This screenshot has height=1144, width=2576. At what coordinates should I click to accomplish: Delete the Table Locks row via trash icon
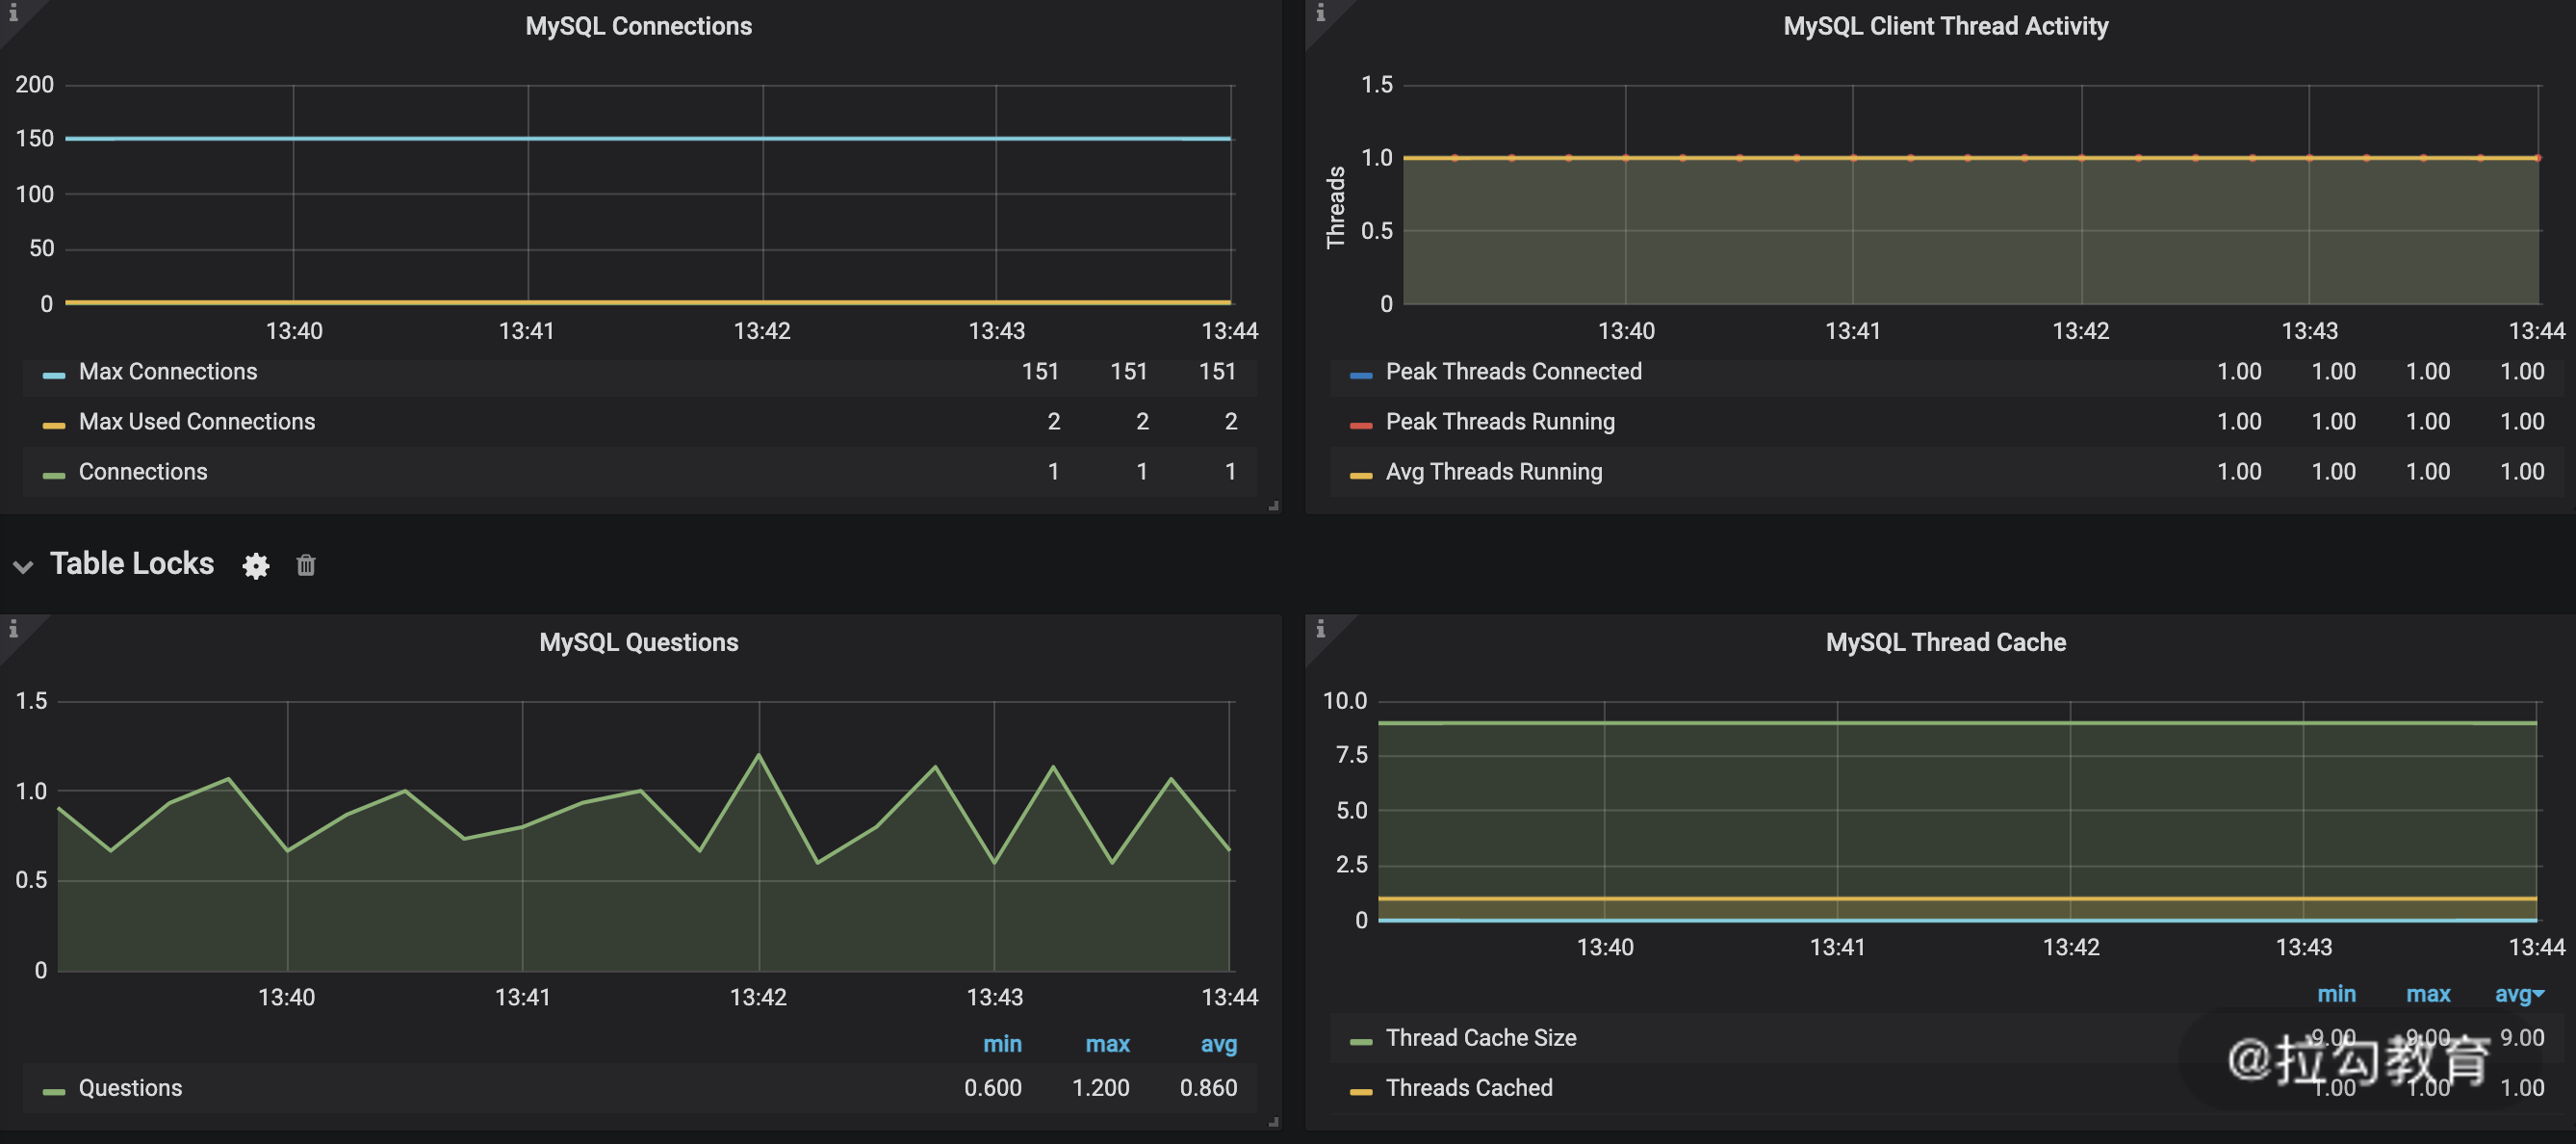tap(306, 566)
